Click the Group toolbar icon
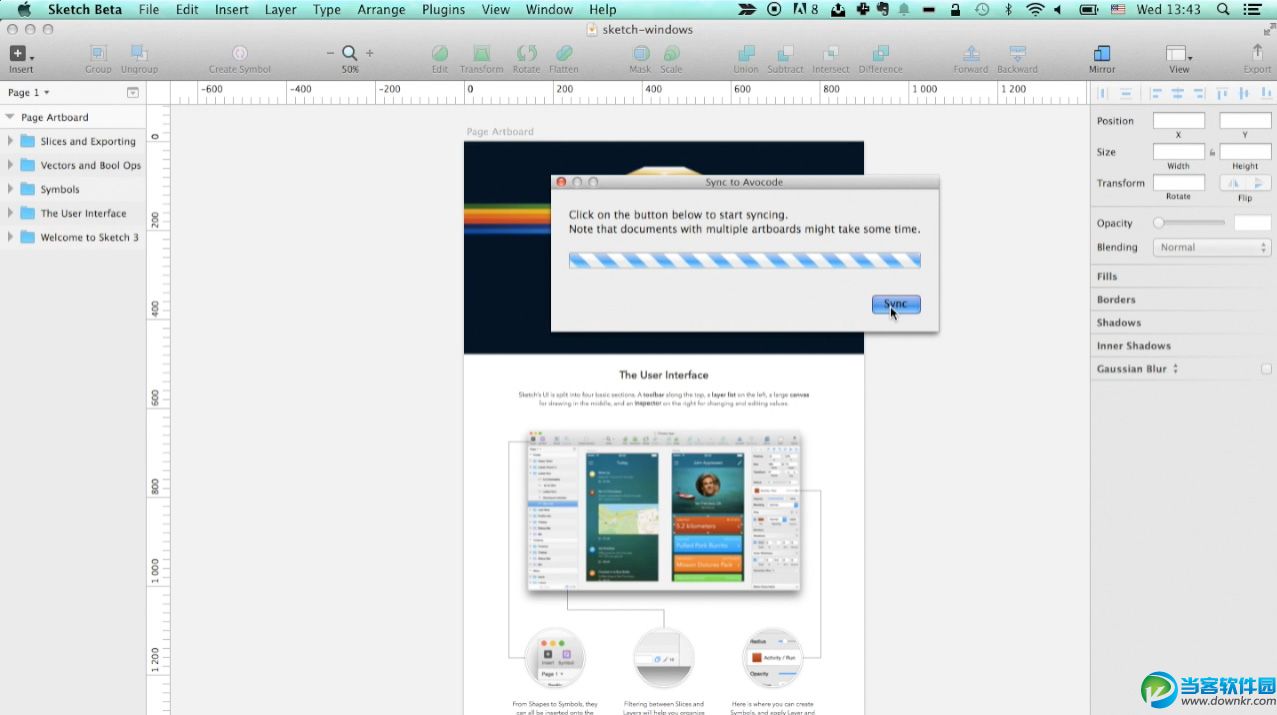The image size is (1277, 715). click(98, 53)
